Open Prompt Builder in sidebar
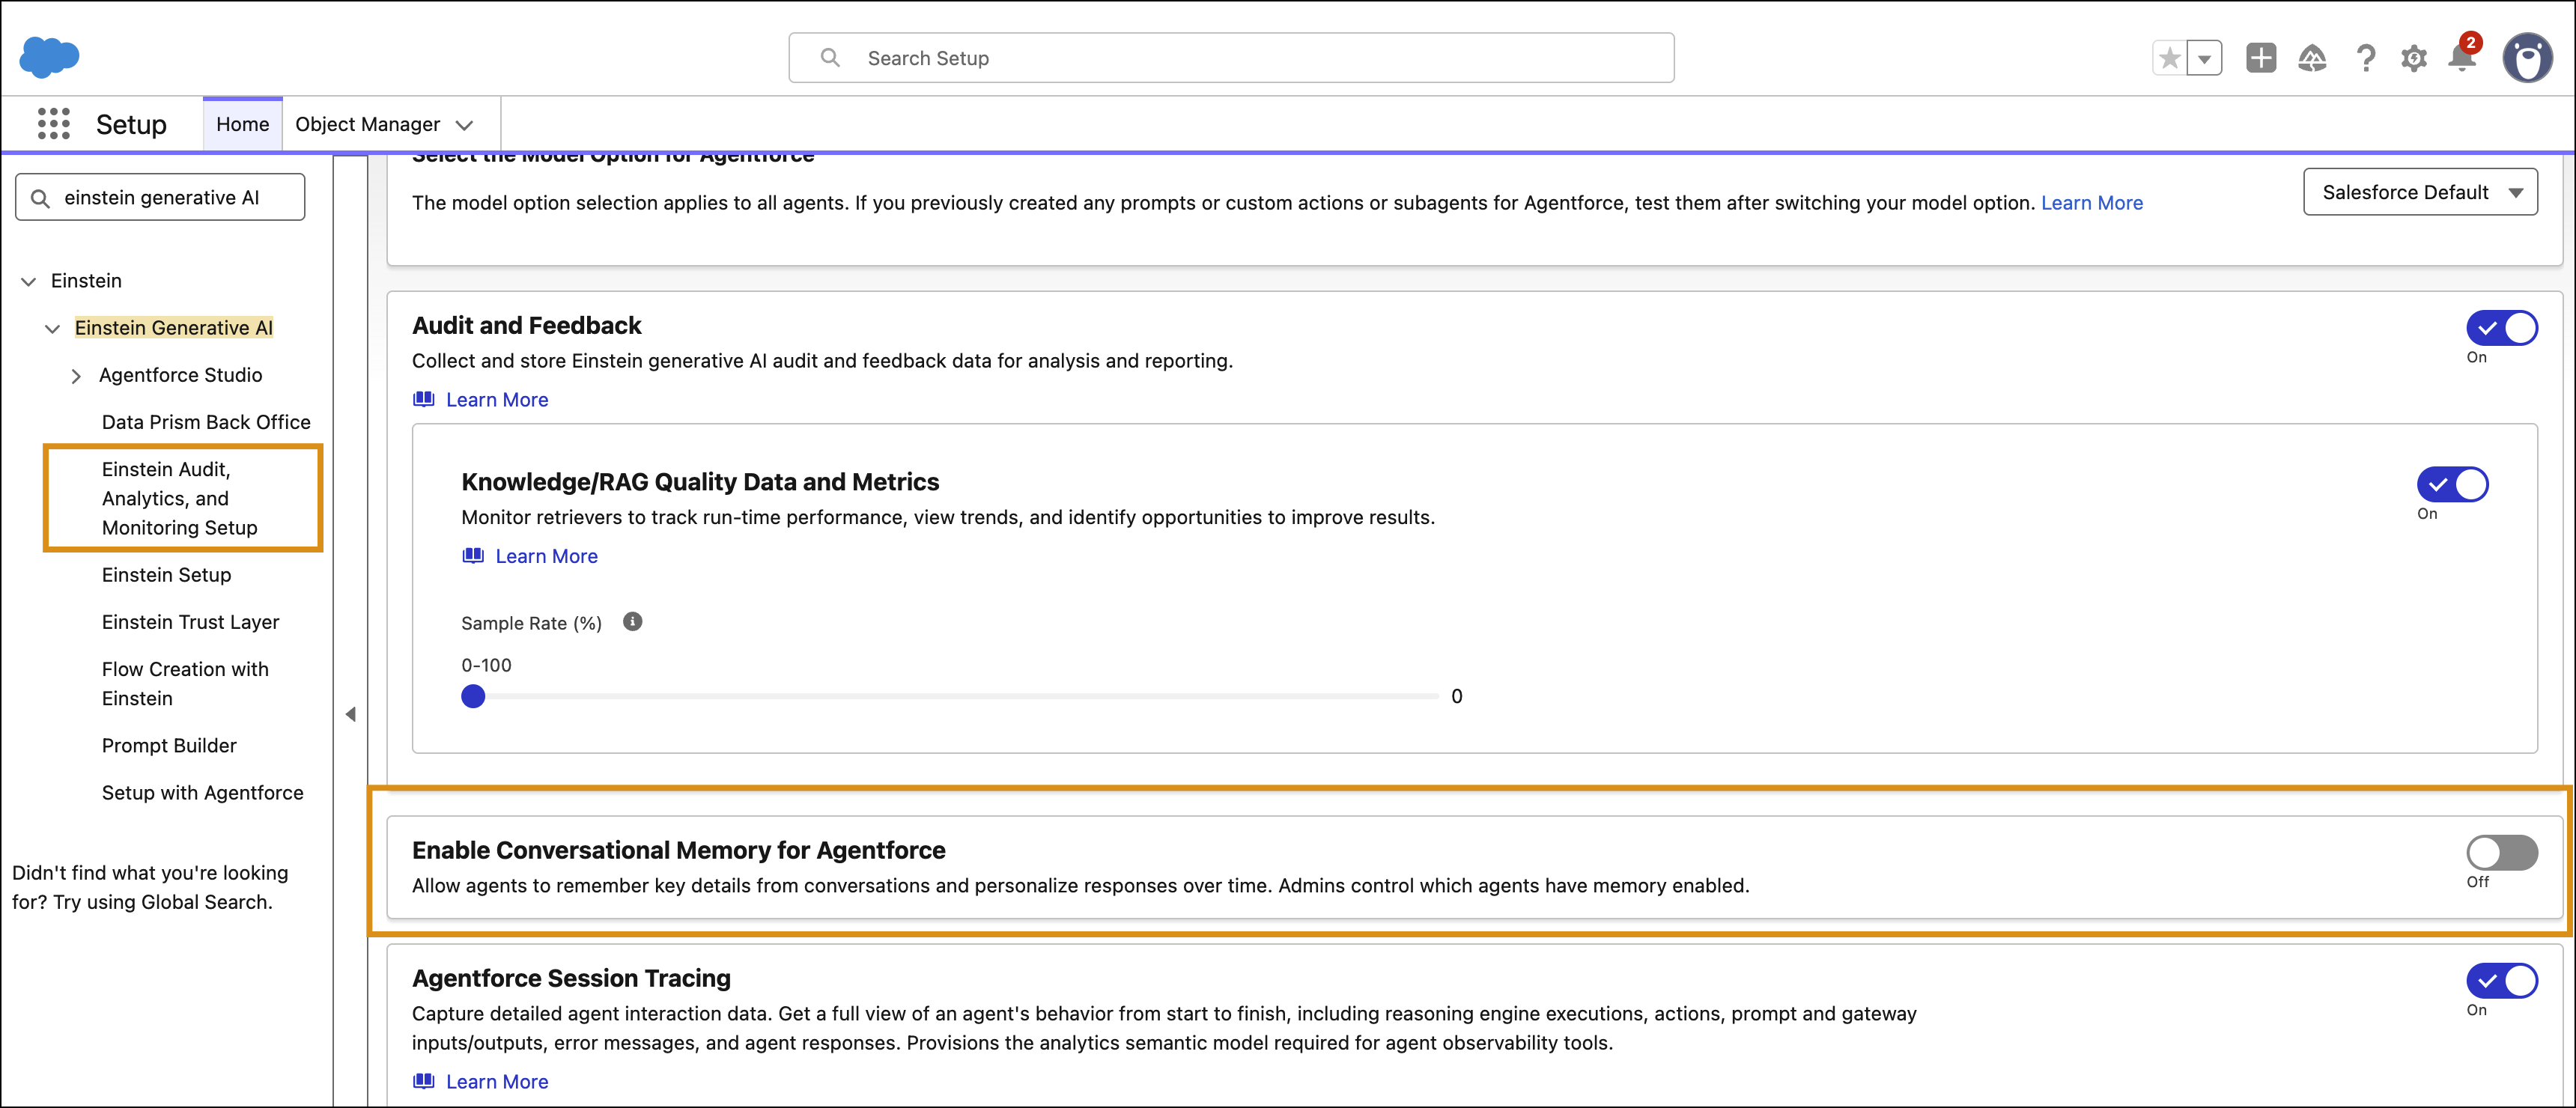This screenshot has height=1108, width=2576. tap(169, 745)
